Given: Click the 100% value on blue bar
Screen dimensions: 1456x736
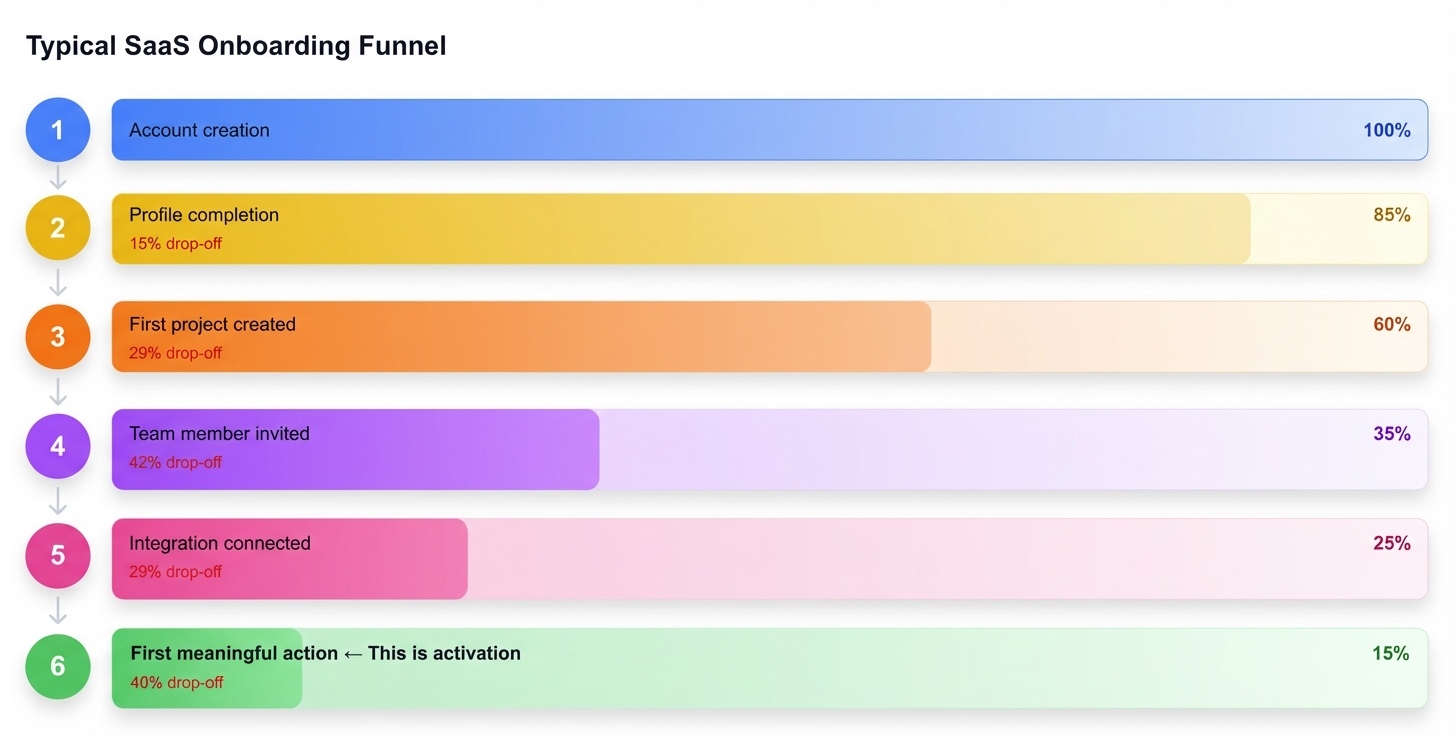Looking at the screenshot, I should pos(1386,130).
